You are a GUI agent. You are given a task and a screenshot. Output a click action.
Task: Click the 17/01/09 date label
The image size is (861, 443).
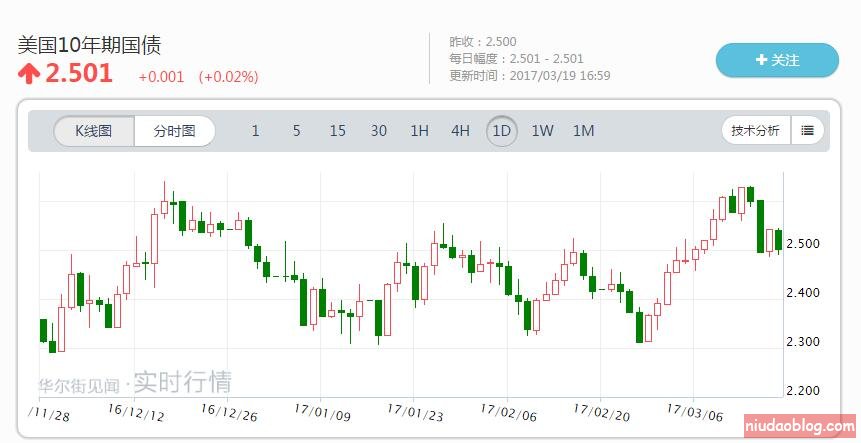pyautogui.click(x=322, y=412)
